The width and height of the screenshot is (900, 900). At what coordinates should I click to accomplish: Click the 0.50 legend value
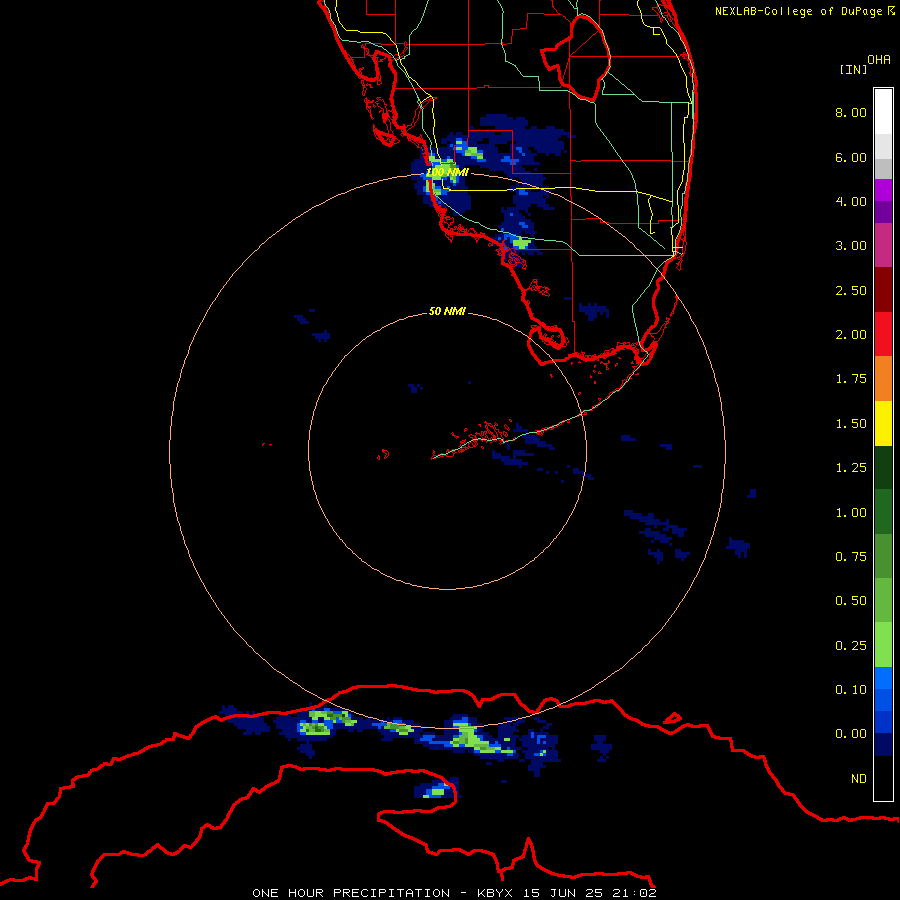(851, 601)
